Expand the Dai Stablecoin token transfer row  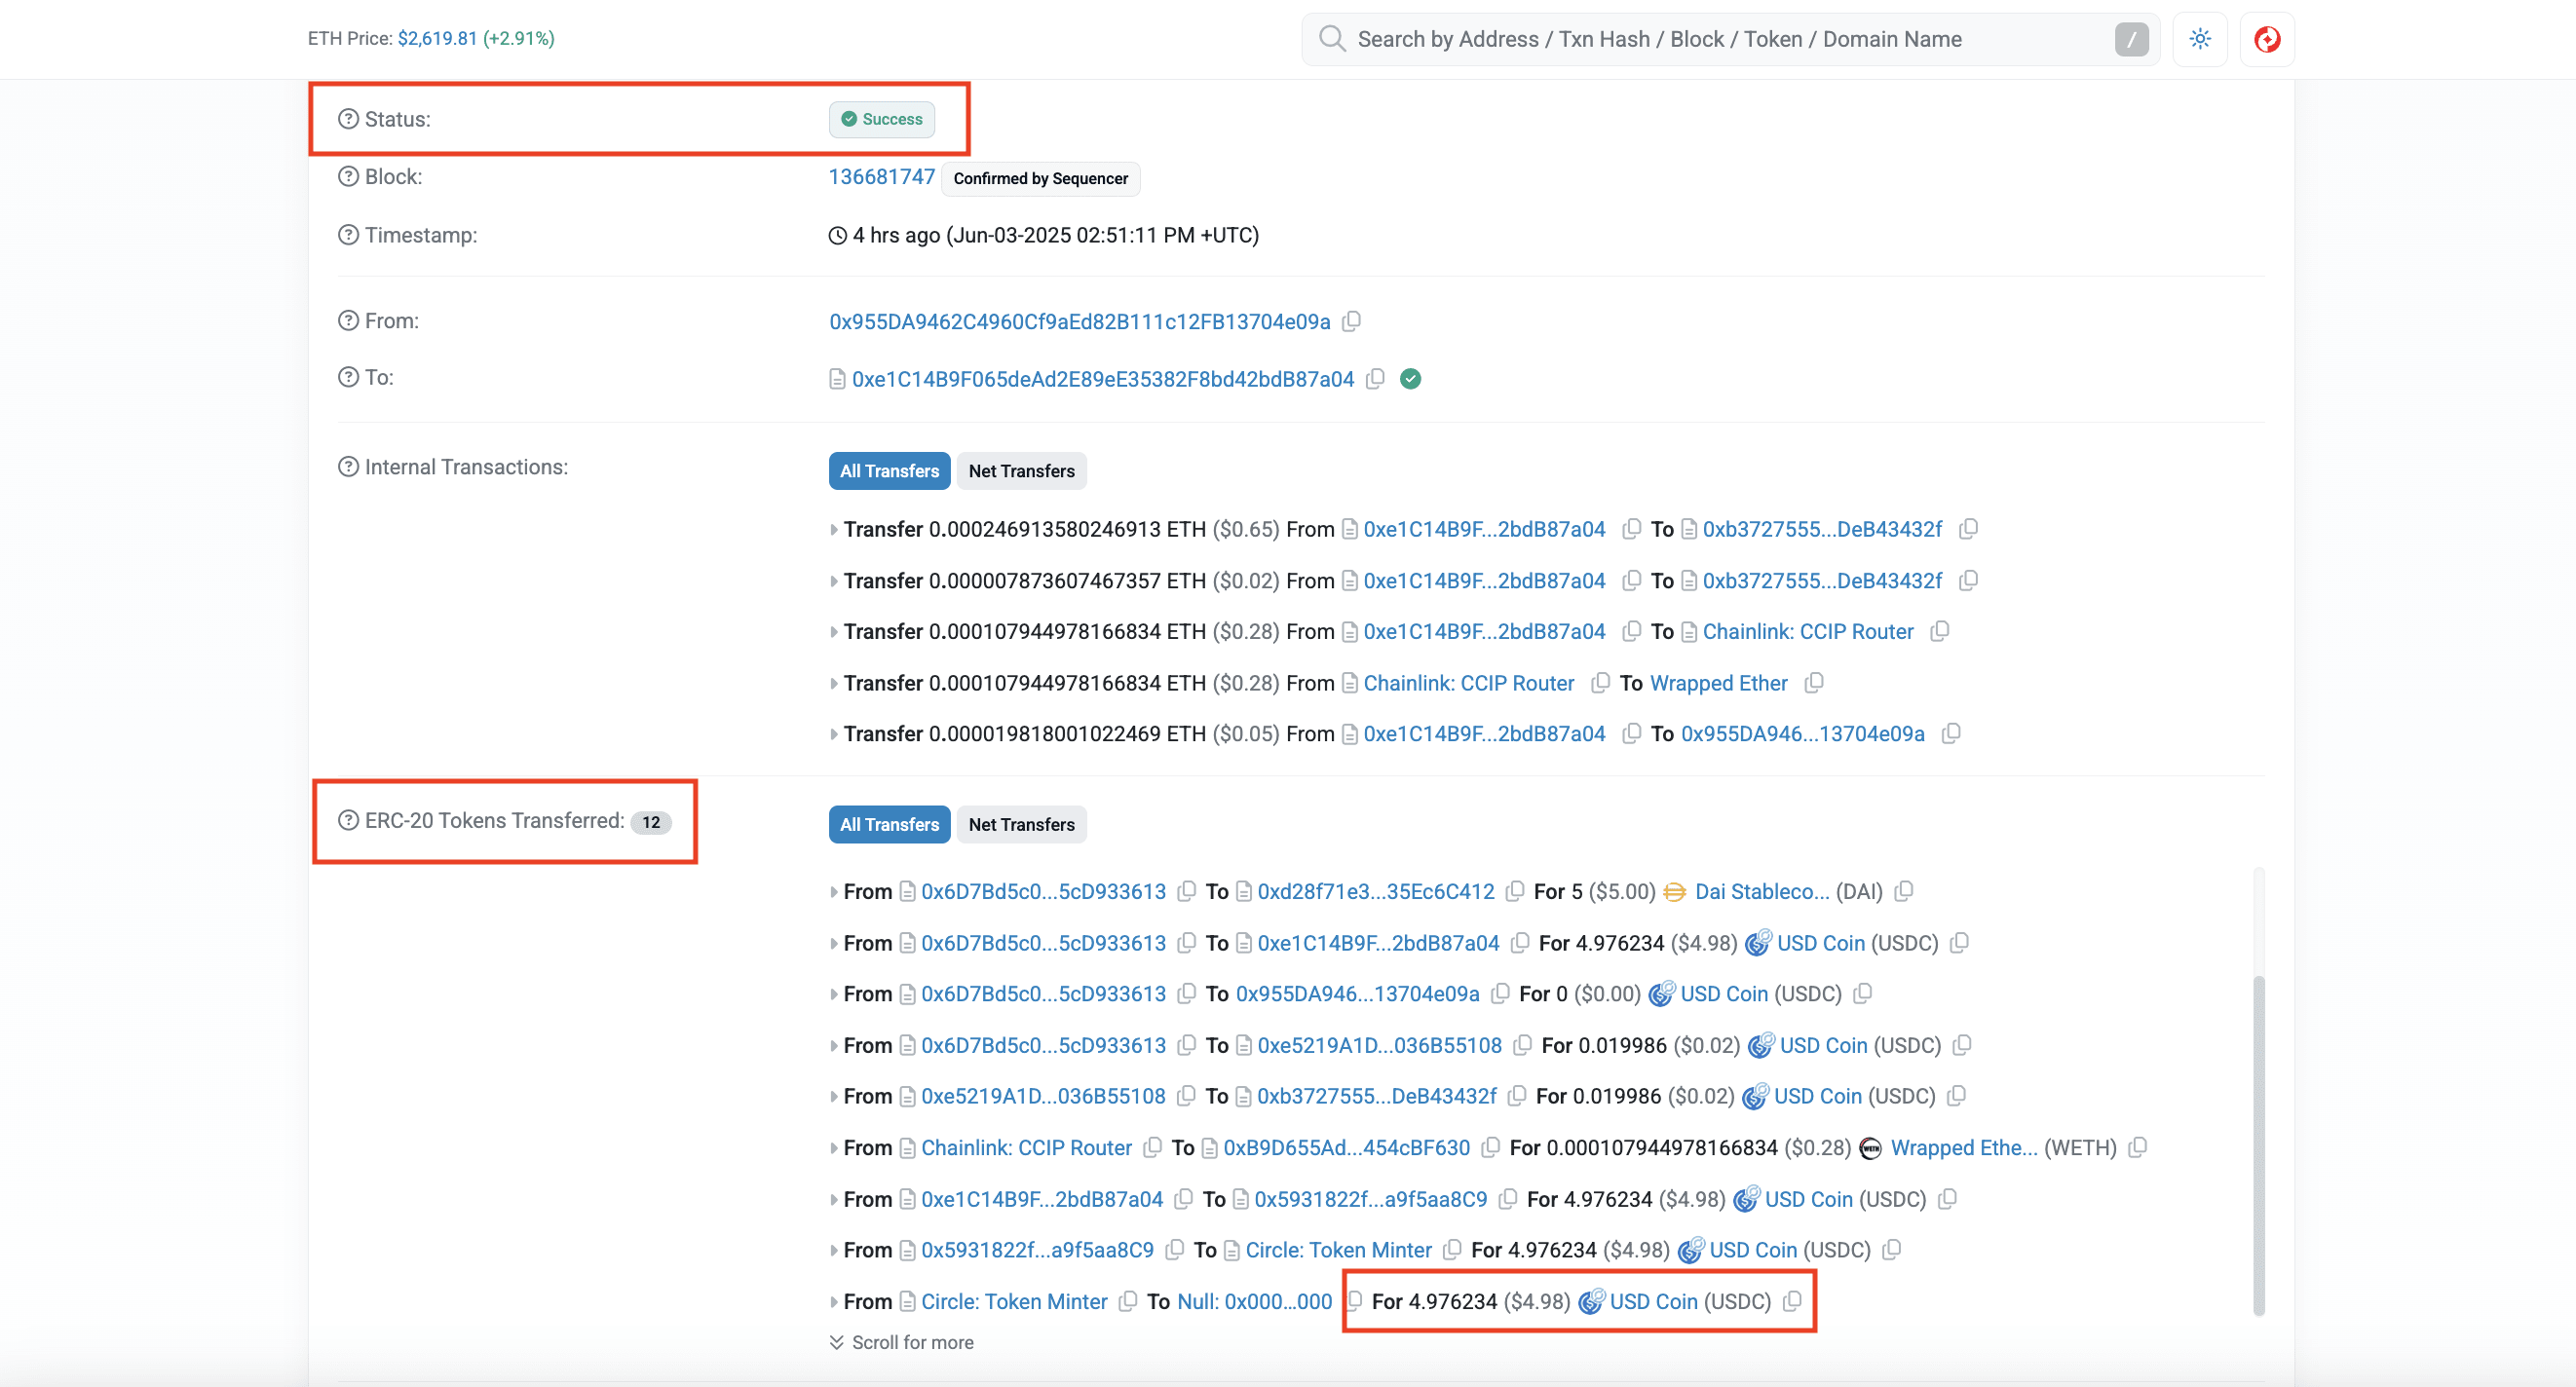coord(833,892)
